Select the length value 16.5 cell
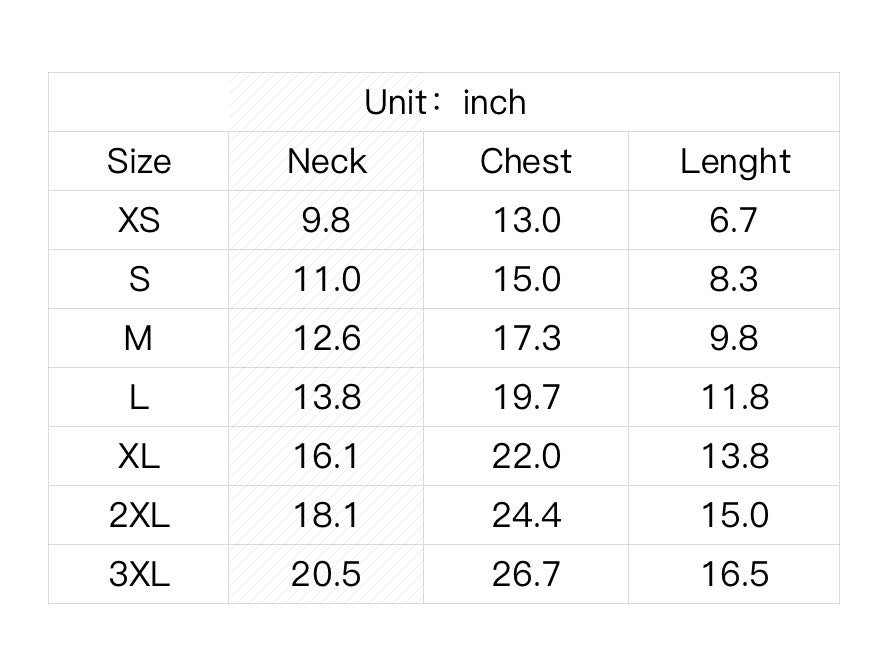888x652 pixels. click(734, 574)
